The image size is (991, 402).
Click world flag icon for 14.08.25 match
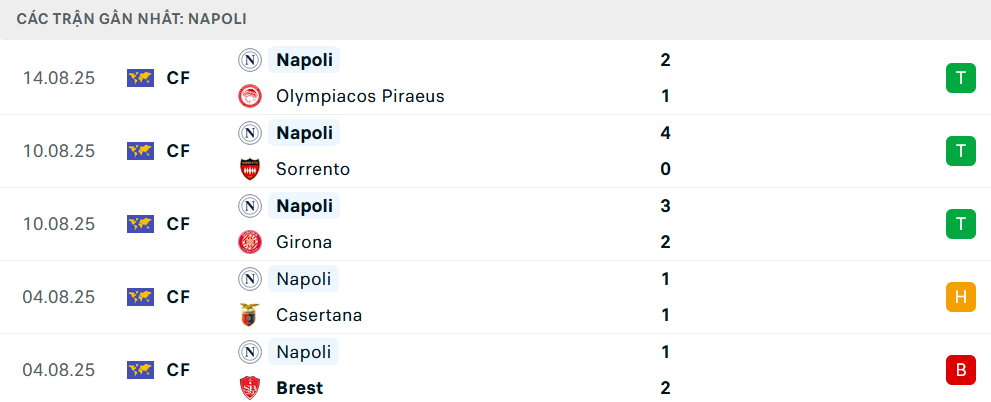click(x=140, y=78)
